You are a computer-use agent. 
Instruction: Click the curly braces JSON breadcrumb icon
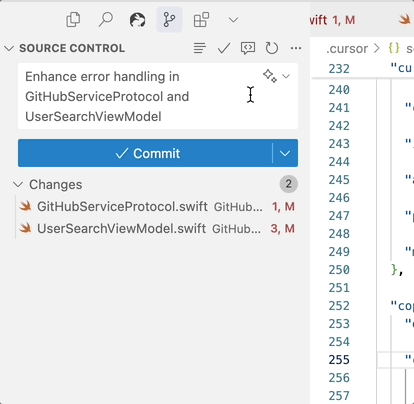coord(394,48)
